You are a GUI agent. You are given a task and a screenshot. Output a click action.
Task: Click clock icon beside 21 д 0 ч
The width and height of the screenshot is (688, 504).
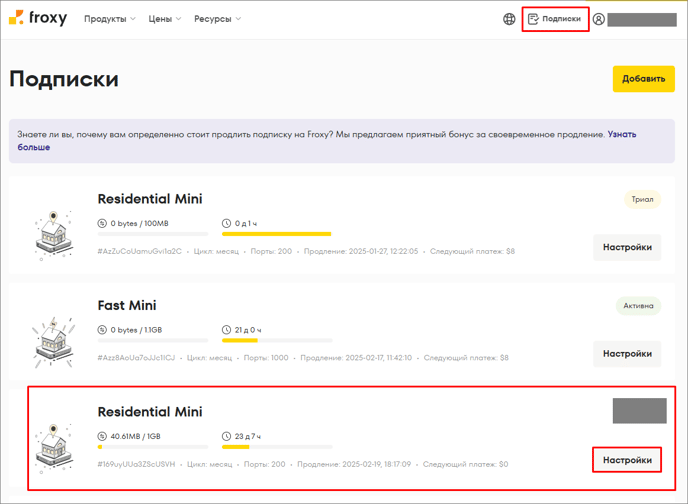tap(226, 330)
